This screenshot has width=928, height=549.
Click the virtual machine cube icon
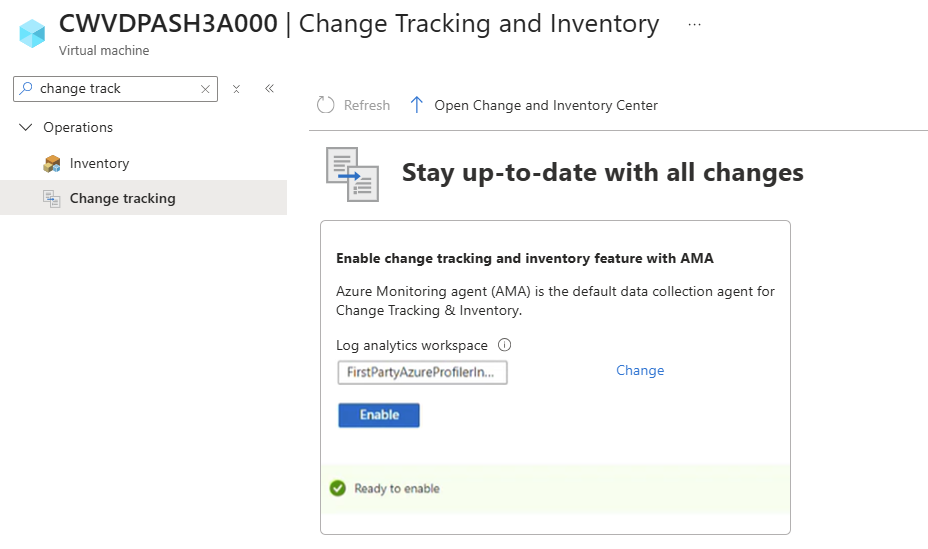(33, 33)
